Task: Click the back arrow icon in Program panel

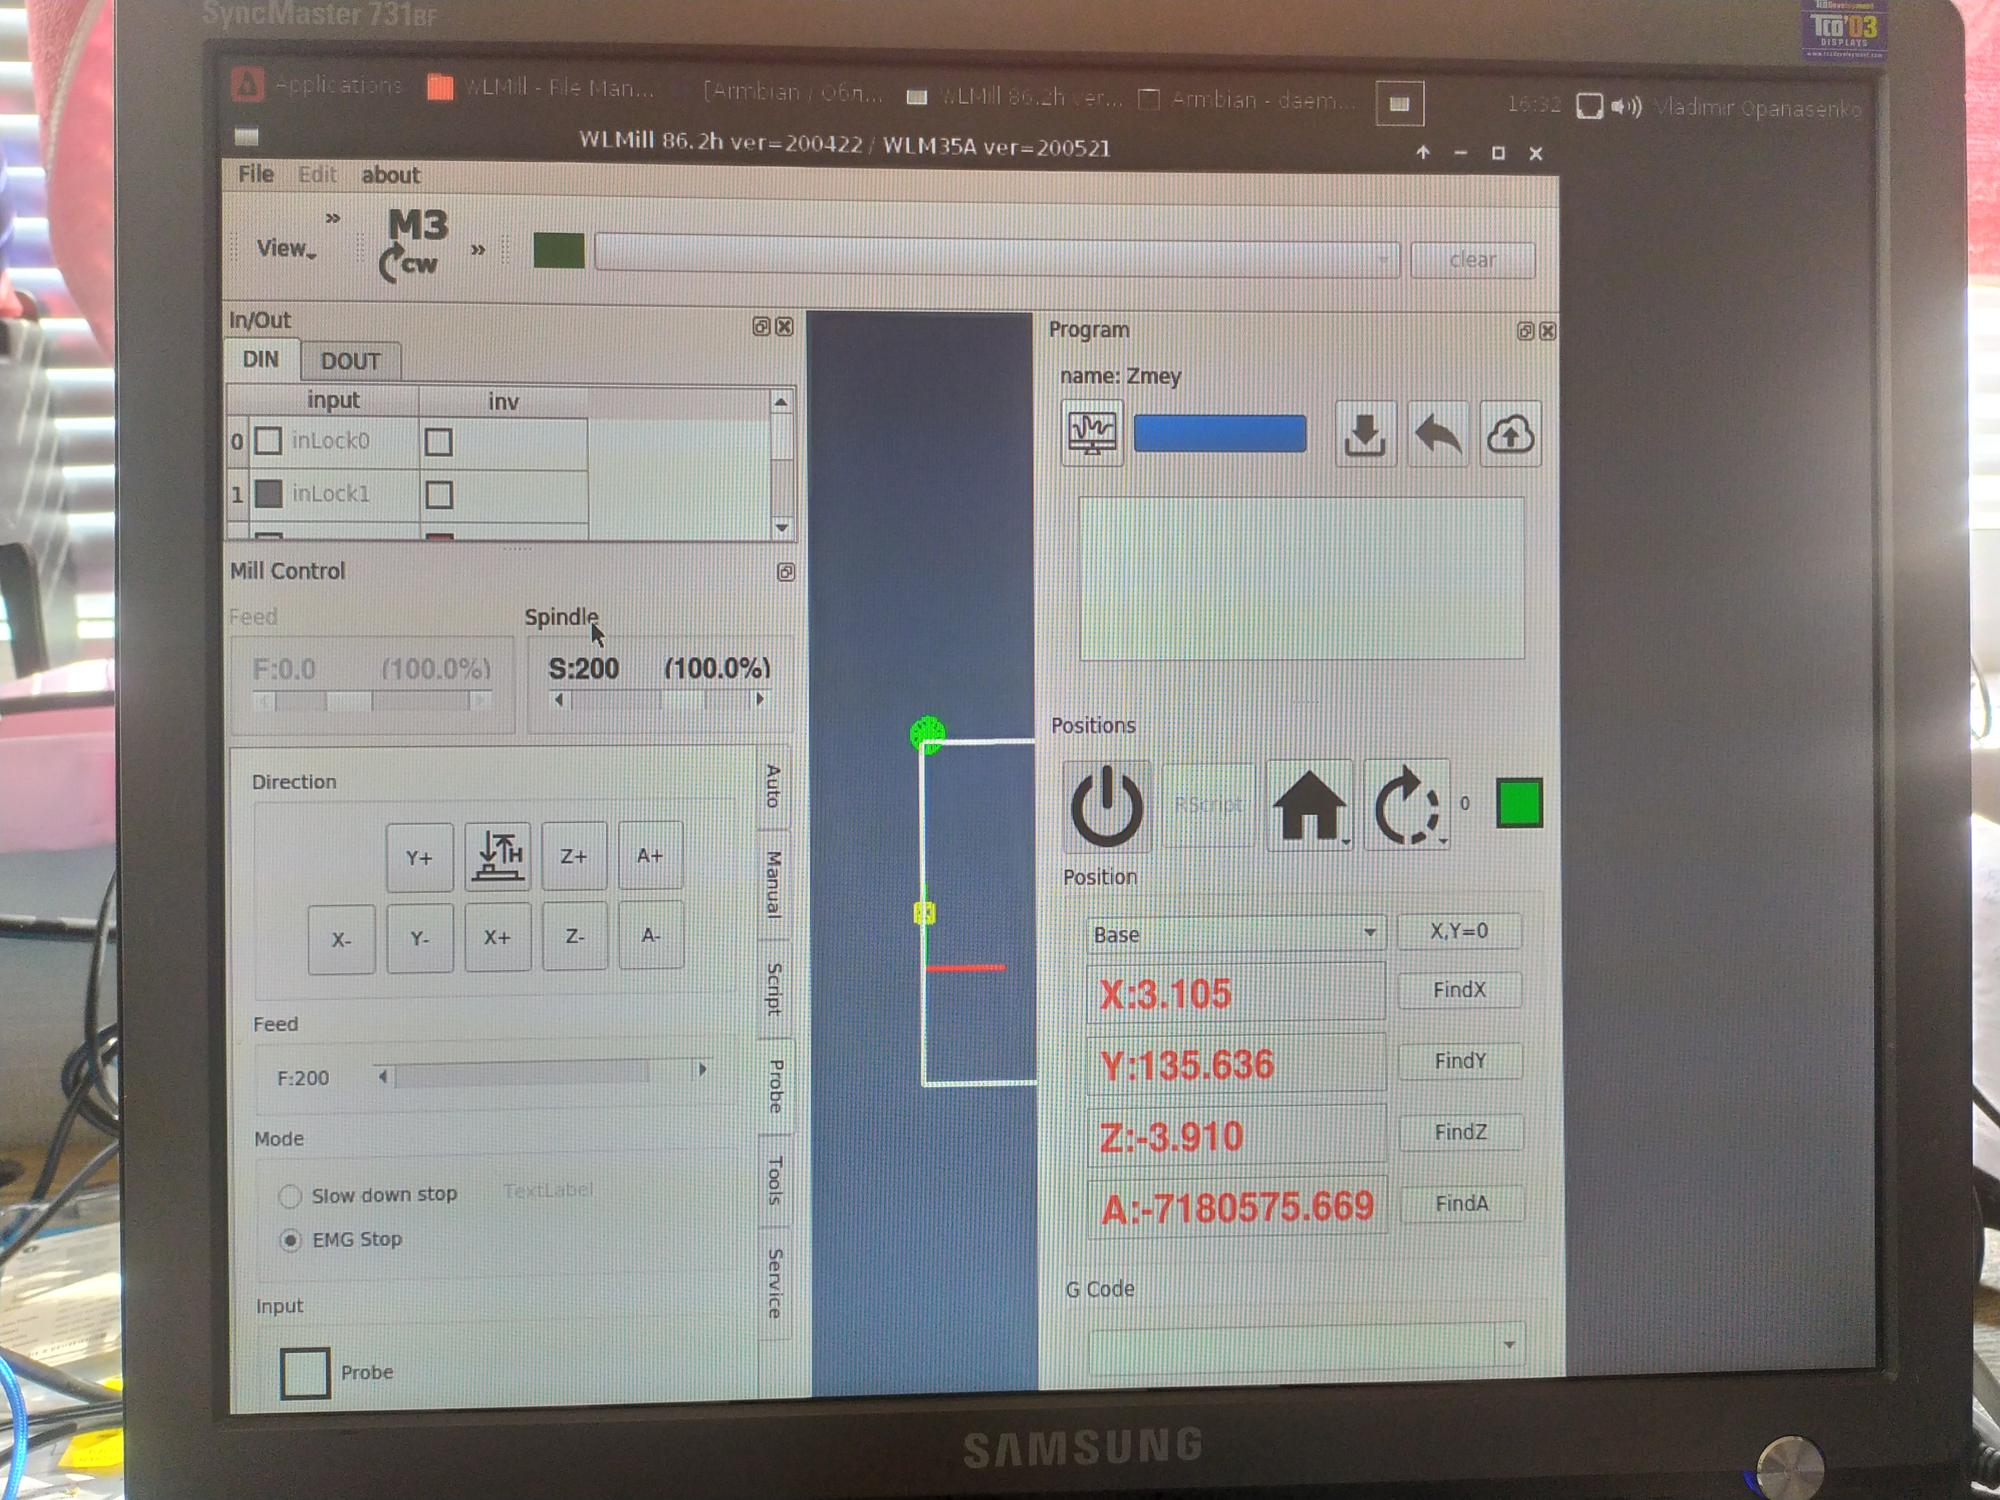Action: click(1437, 435)
